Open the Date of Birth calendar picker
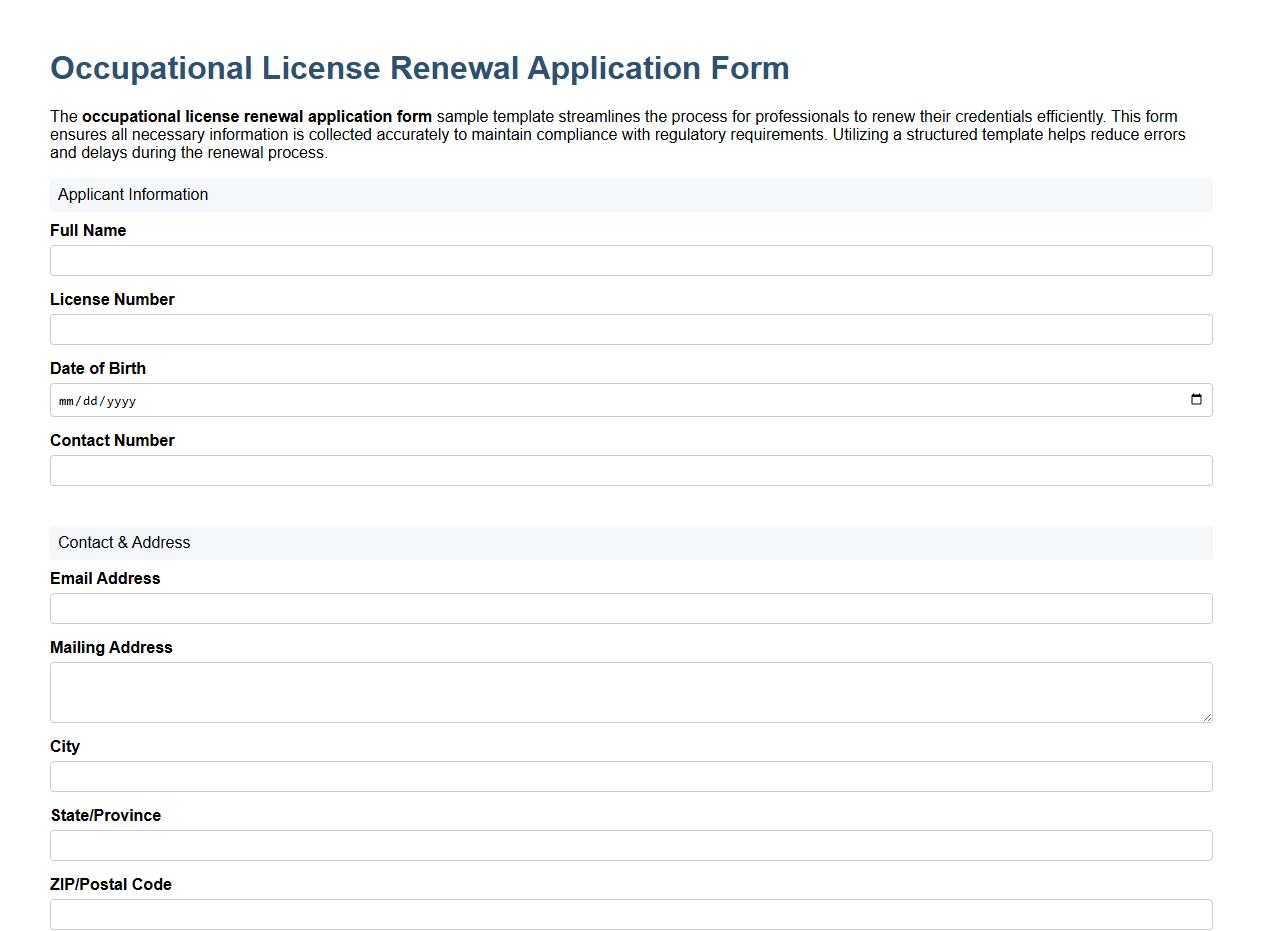The height and width of the screenshot is (931, 1263). 1197,399
